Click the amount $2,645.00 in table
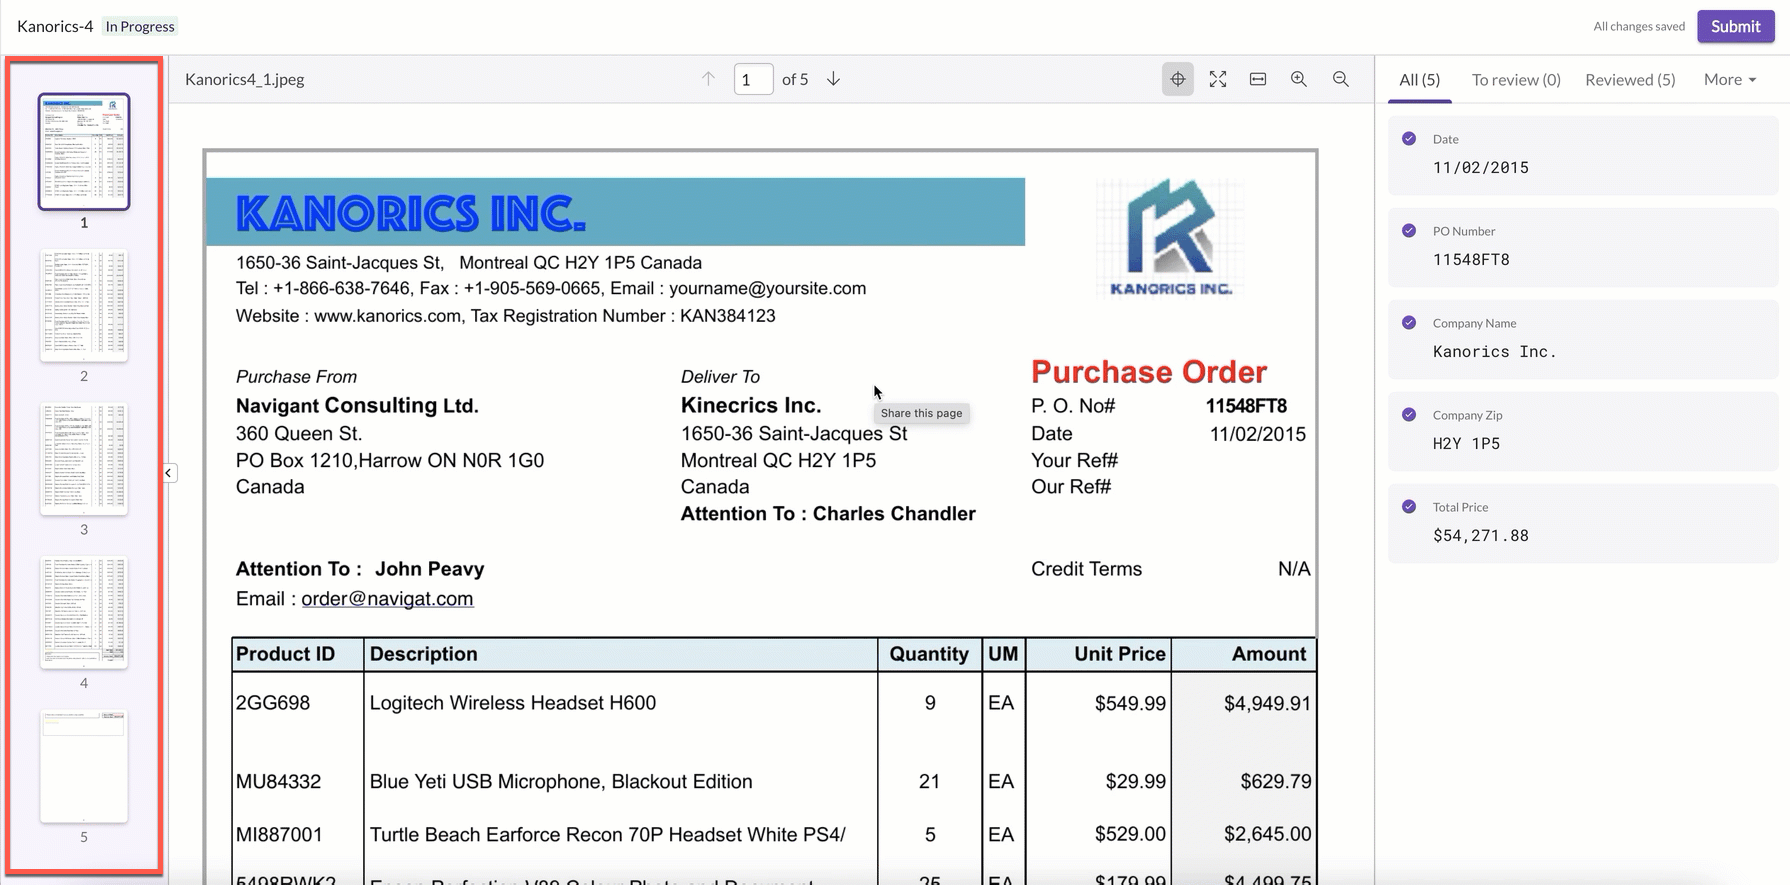The width and height of the screenshot is (1790, 885). coord(1268,834)
